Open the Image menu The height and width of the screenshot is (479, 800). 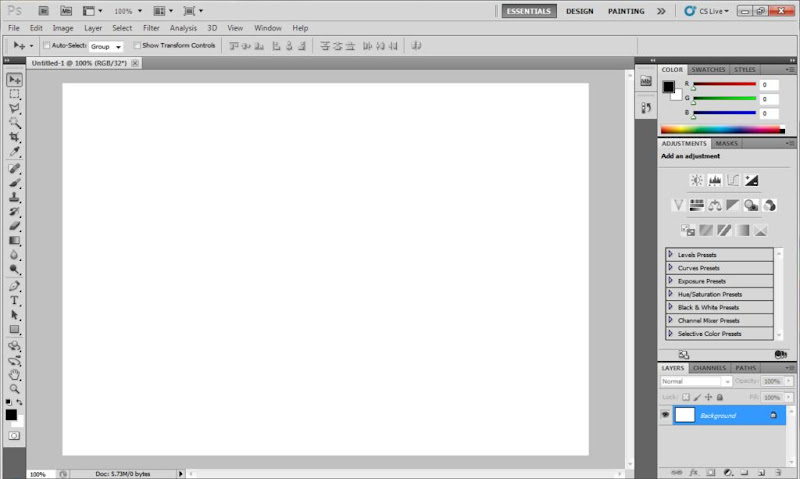[x=63, y=28]
